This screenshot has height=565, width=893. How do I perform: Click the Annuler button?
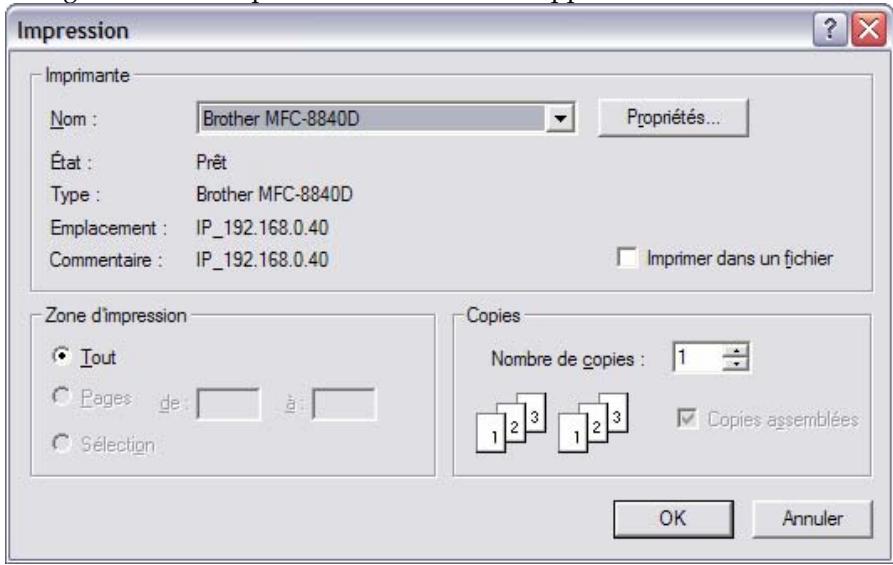pos(813,519)
